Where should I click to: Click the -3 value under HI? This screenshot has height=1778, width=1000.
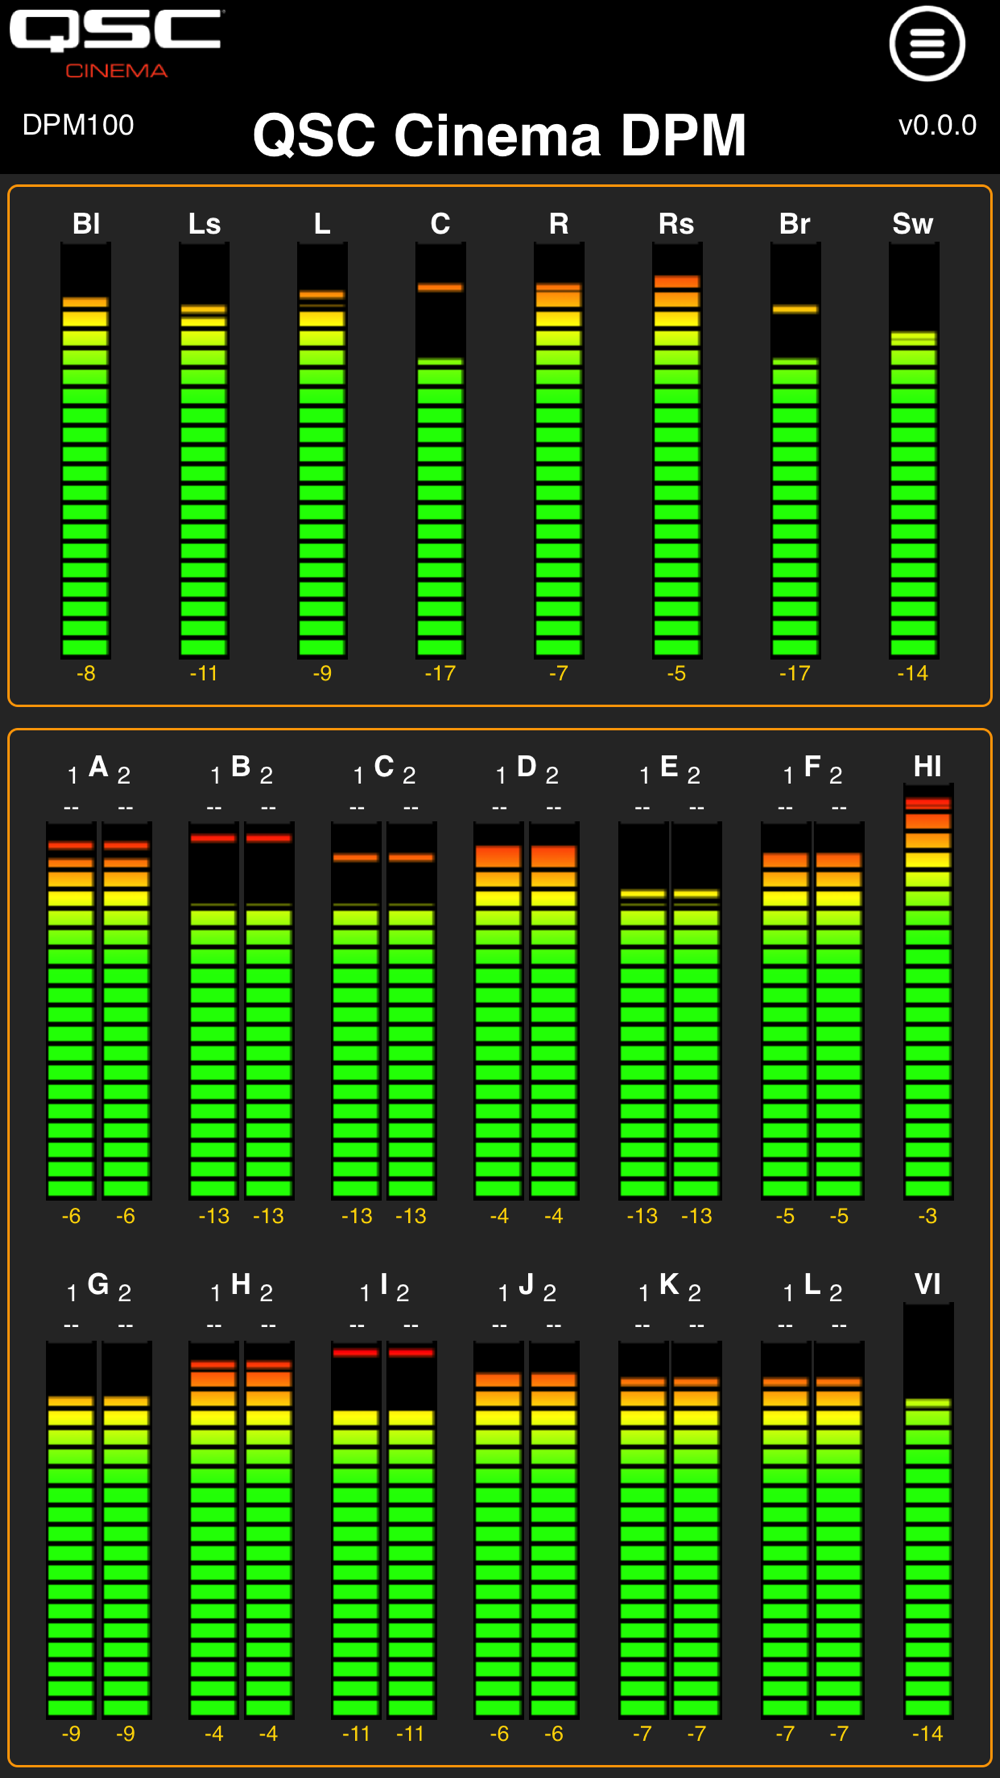[928, 1217]
